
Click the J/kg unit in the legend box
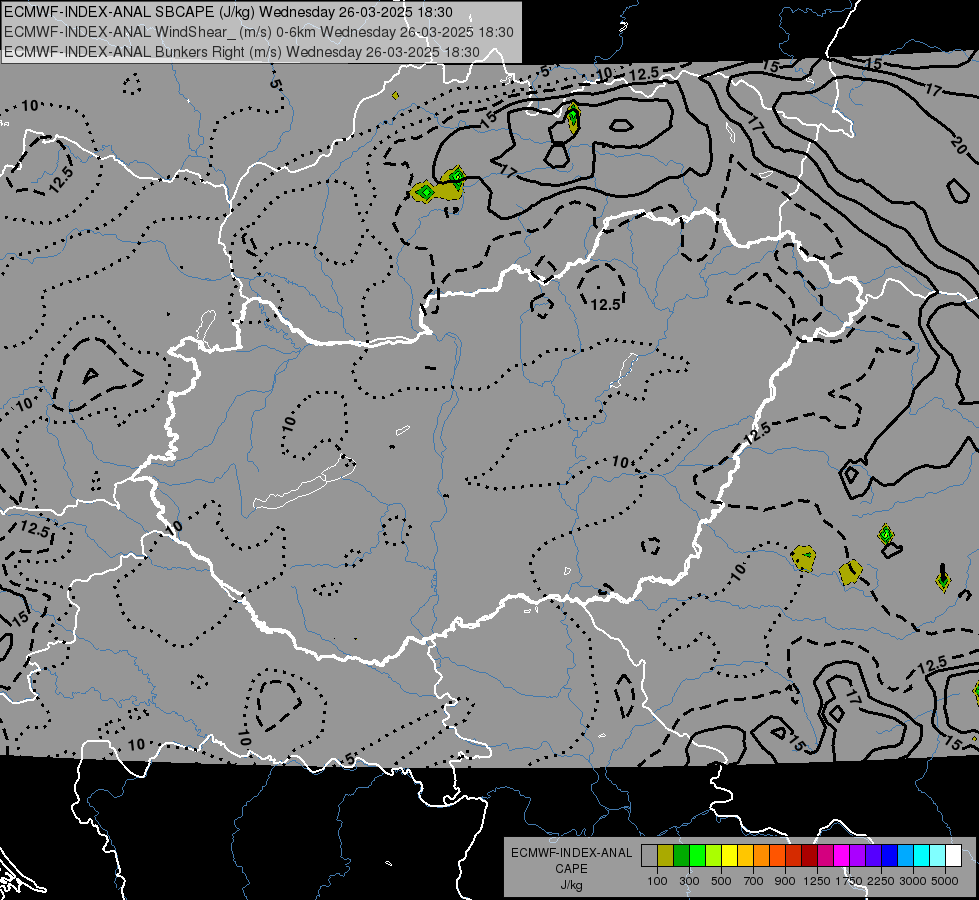(571, 885)
